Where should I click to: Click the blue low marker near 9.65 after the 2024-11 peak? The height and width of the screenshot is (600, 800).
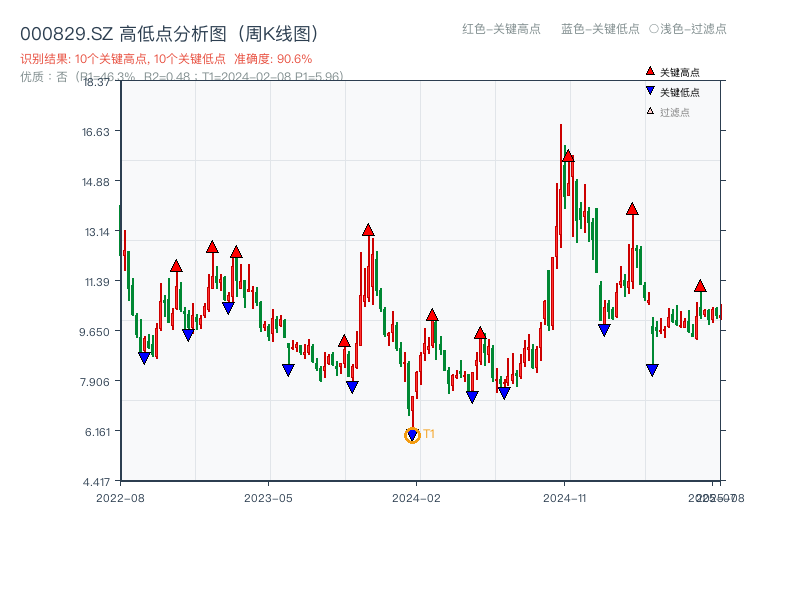[604, 330]
